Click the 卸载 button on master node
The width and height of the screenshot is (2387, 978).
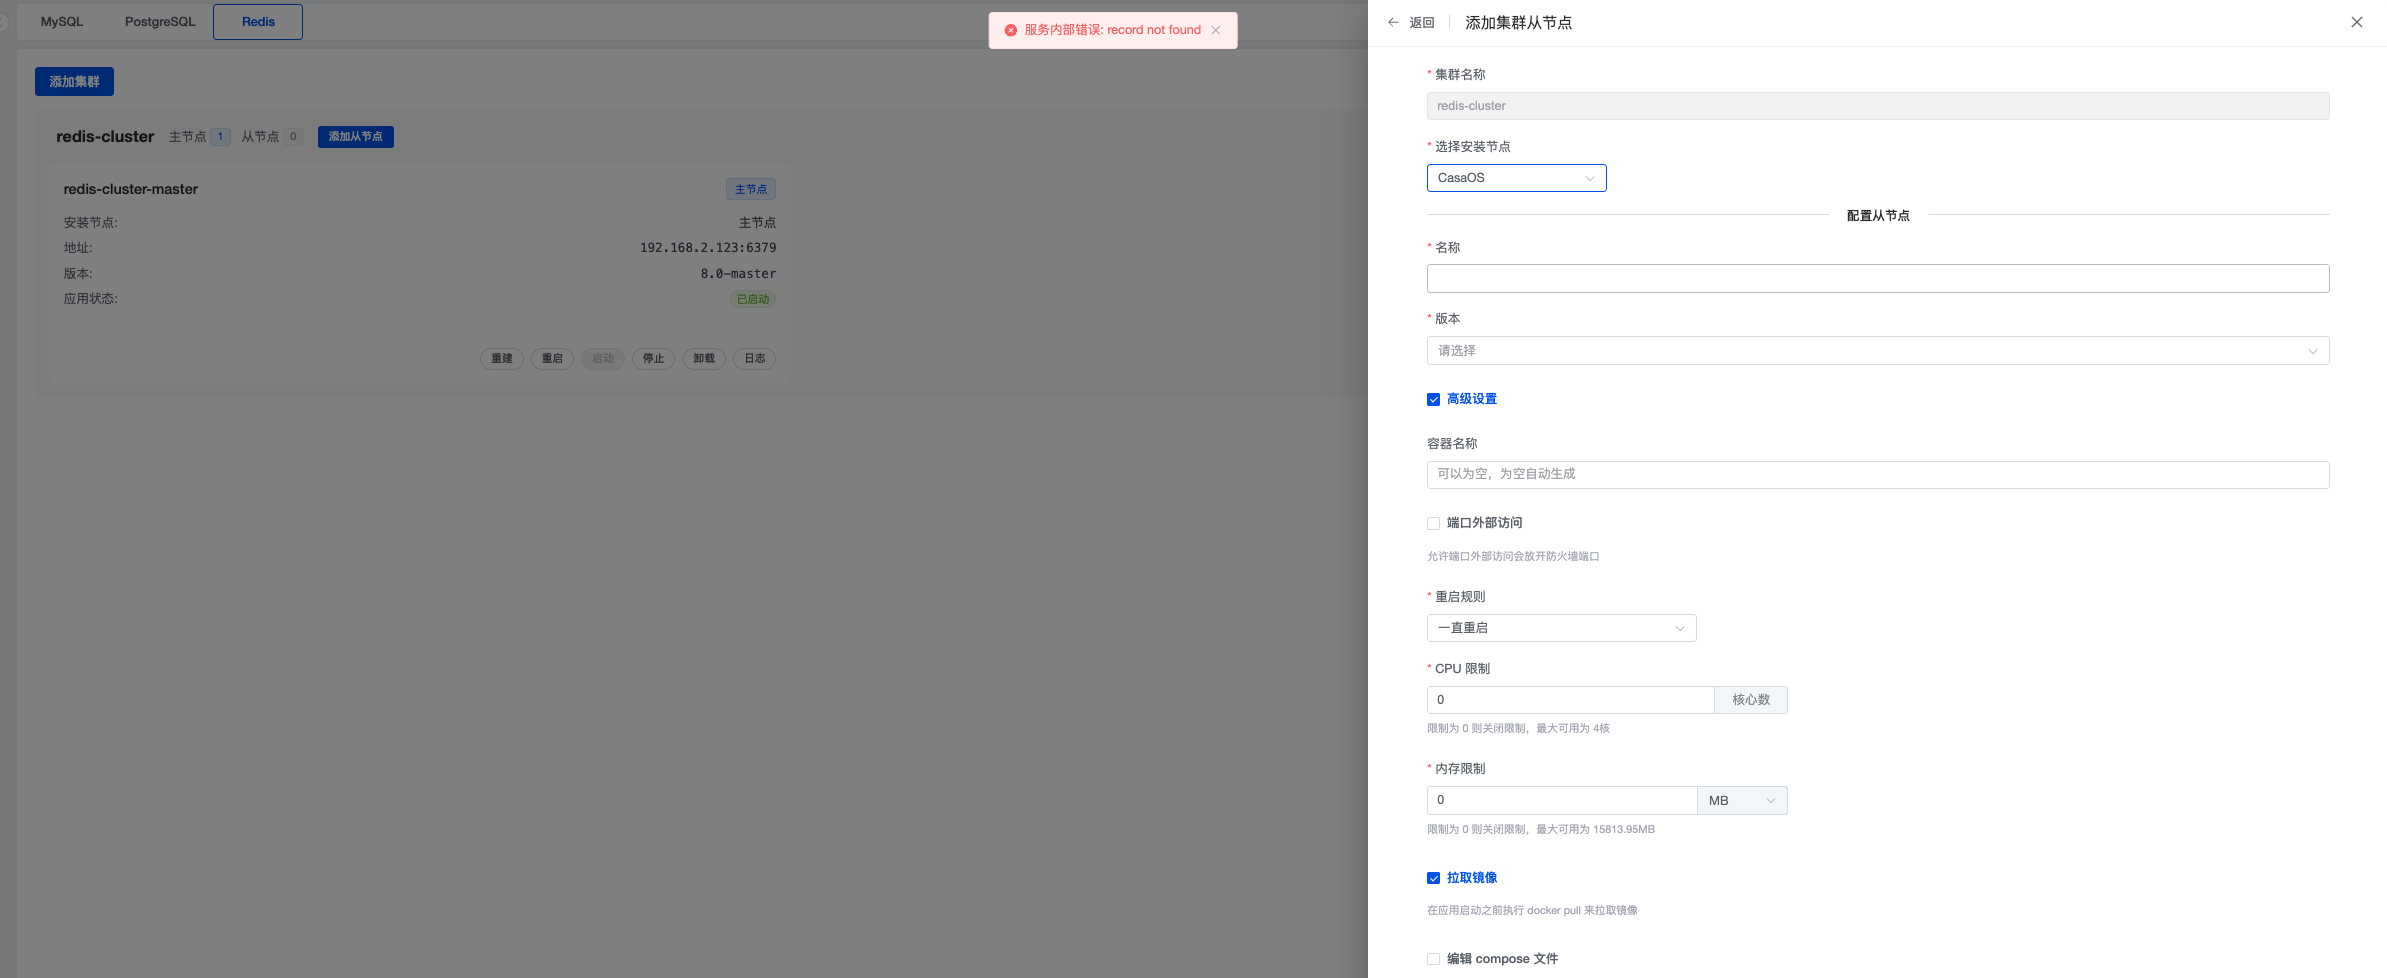(704, 358)
